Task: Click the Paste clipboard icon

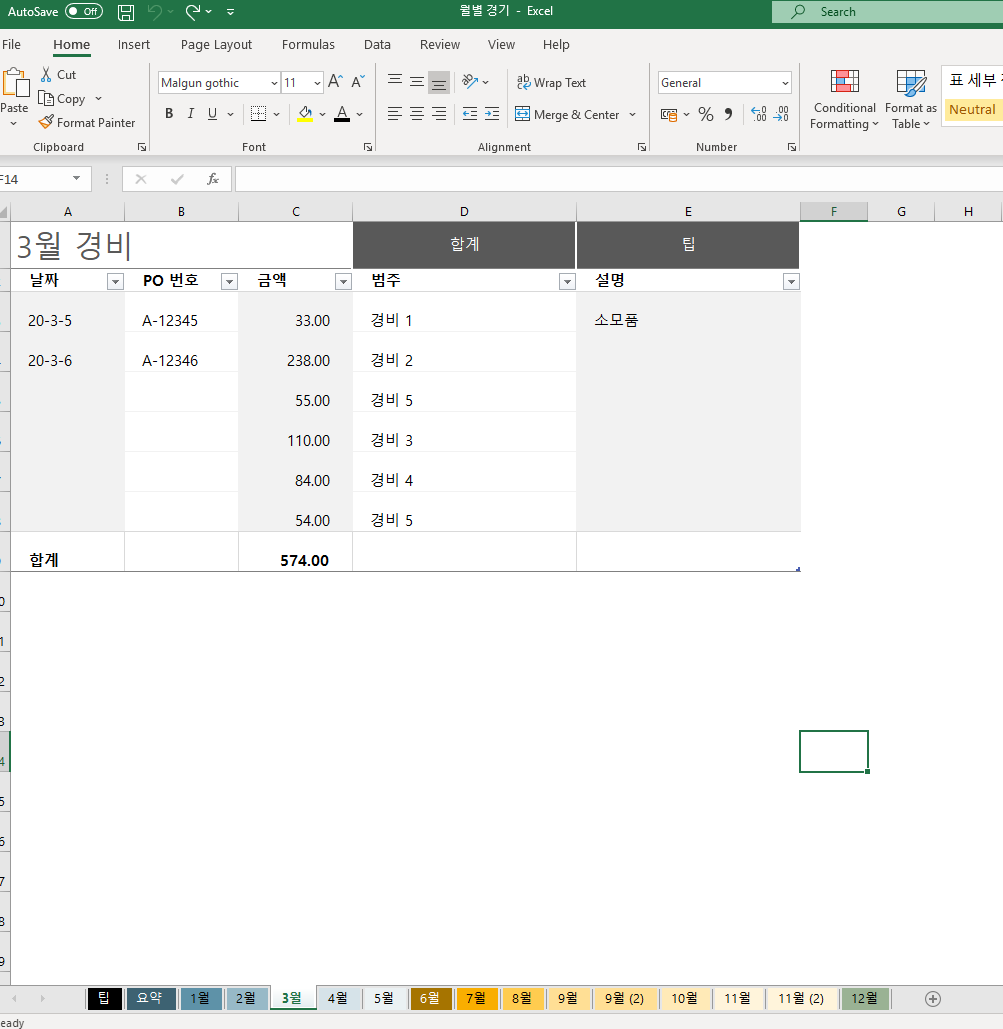Action: click(15, 84)
